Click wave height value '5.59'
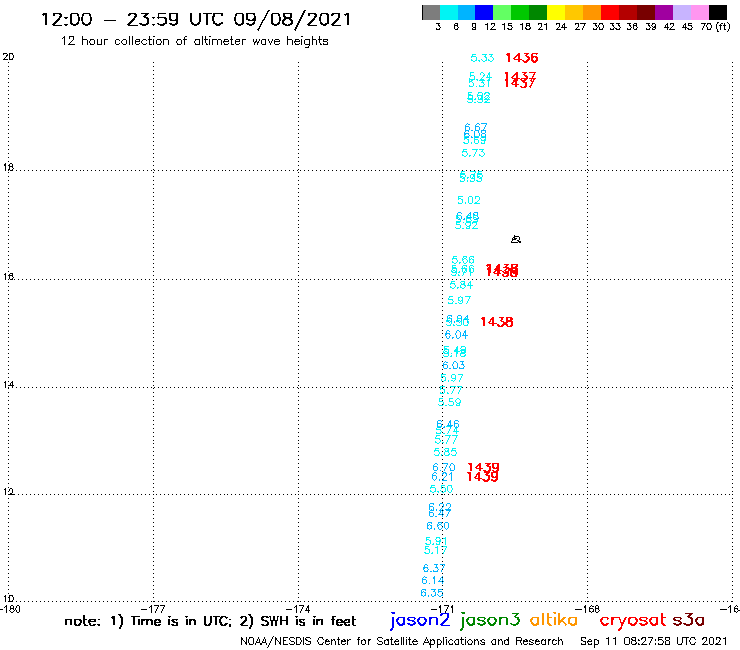This screenshot has height=650, width=740. pos(449,402)
